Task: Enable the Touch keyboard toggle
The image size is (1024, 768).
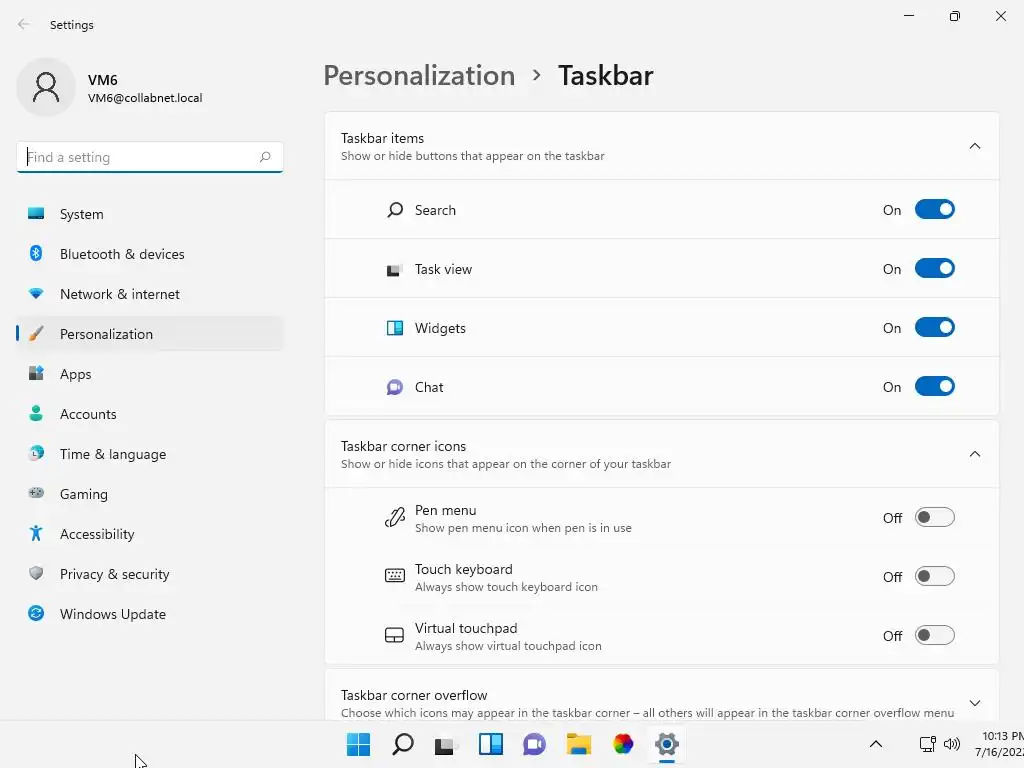Action: [935, 576]
